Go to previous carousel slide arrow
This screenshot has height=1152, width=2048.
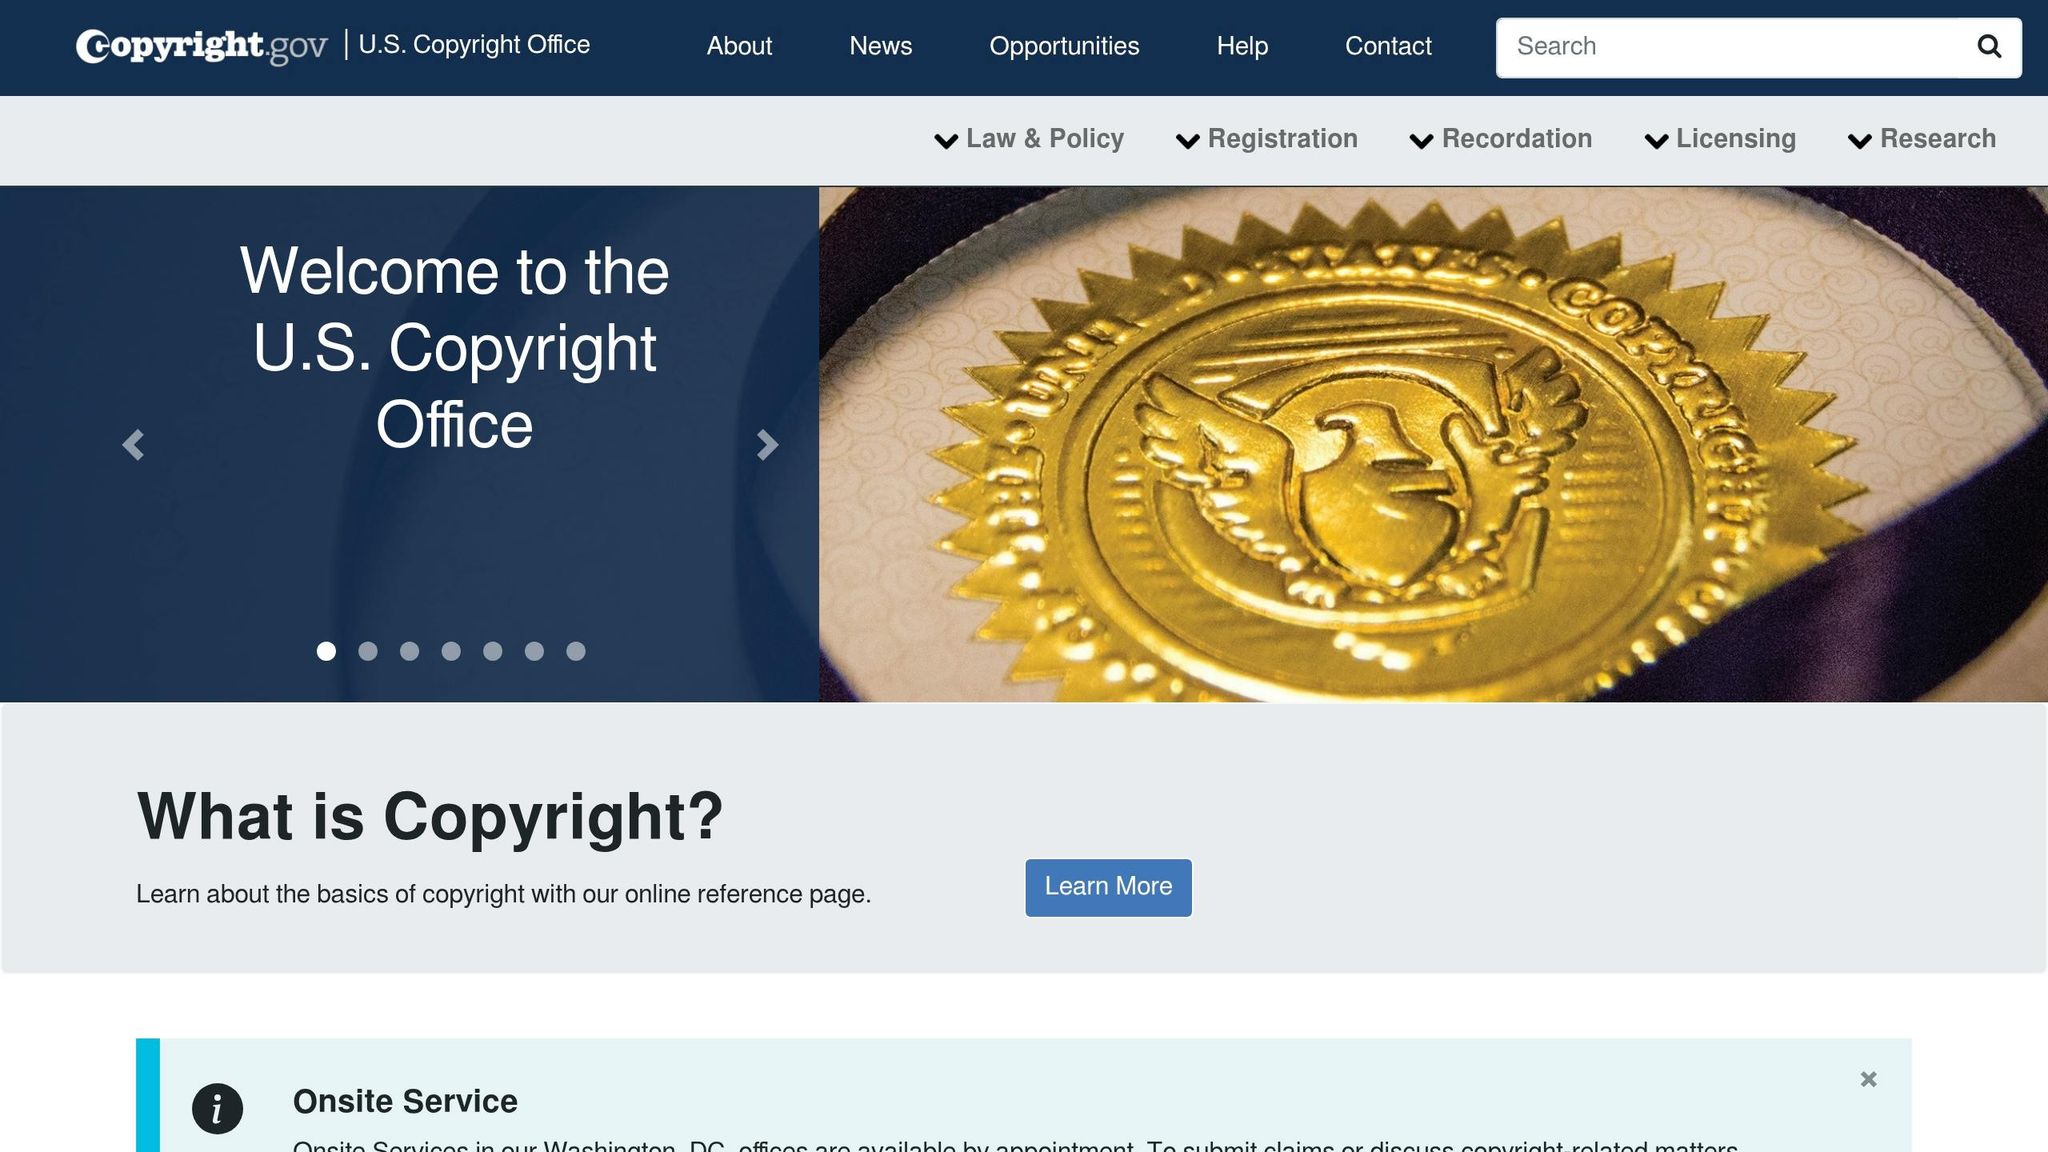pos(133,445)
